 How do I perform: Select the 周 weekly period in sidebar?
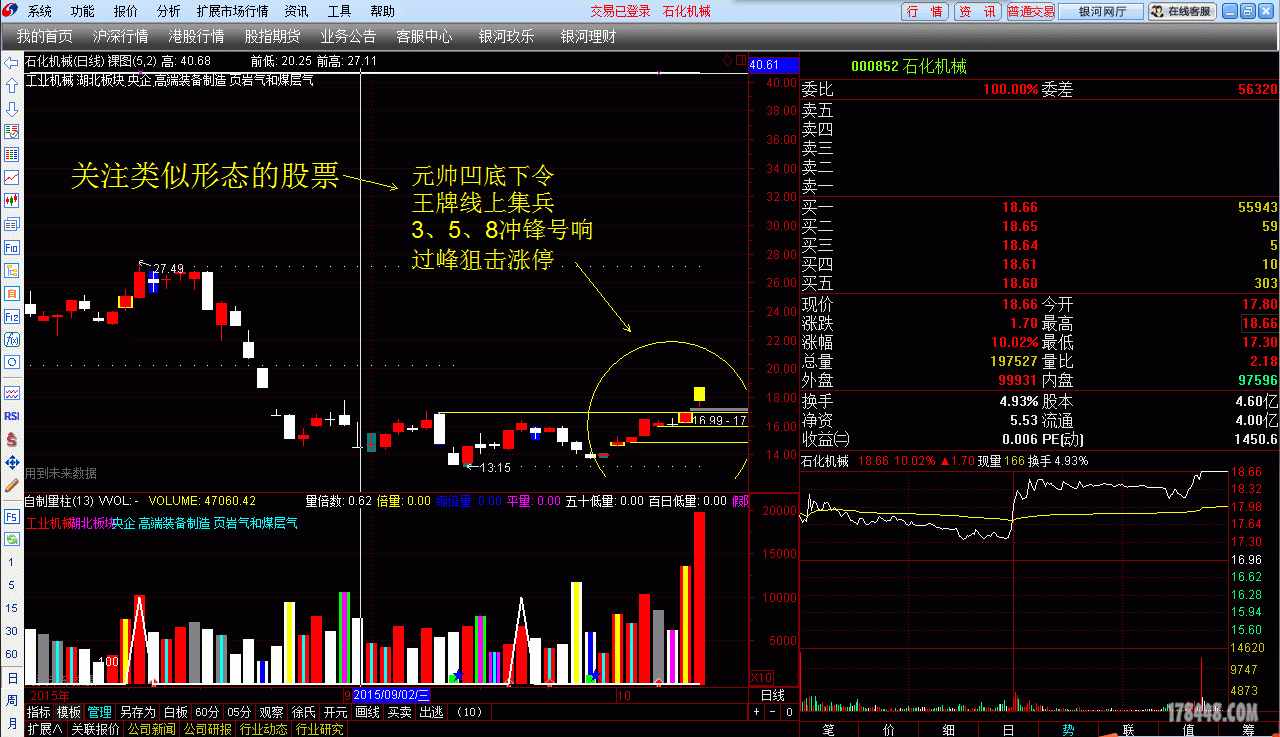12,700
